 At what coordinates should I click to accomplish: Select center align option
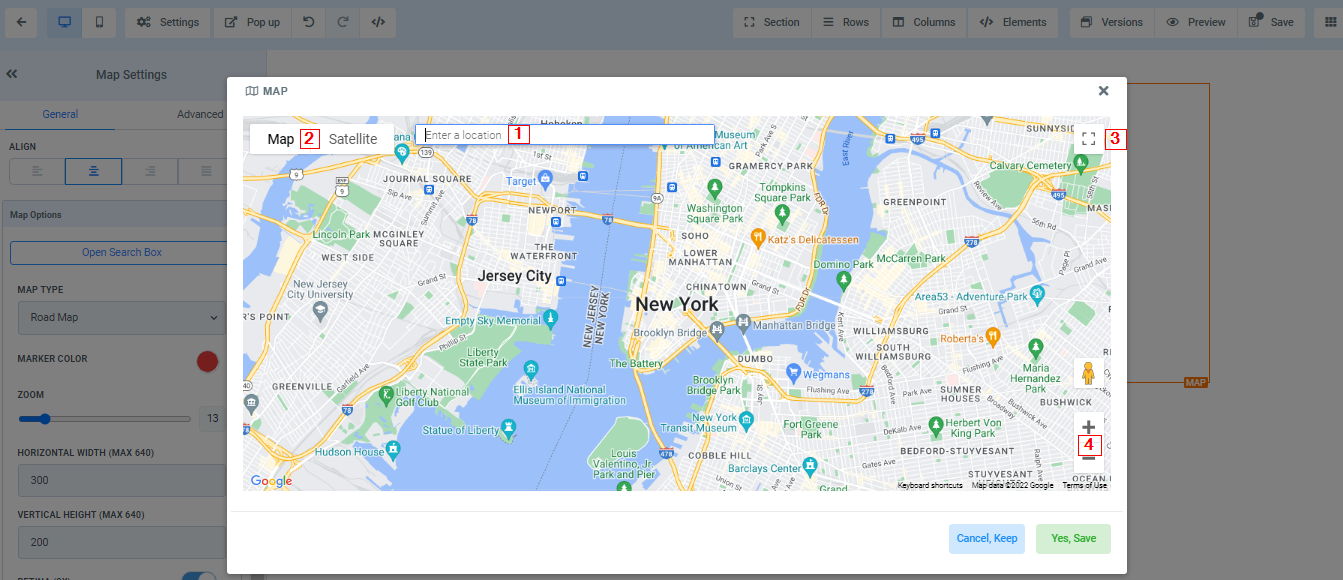coord(93,171)
